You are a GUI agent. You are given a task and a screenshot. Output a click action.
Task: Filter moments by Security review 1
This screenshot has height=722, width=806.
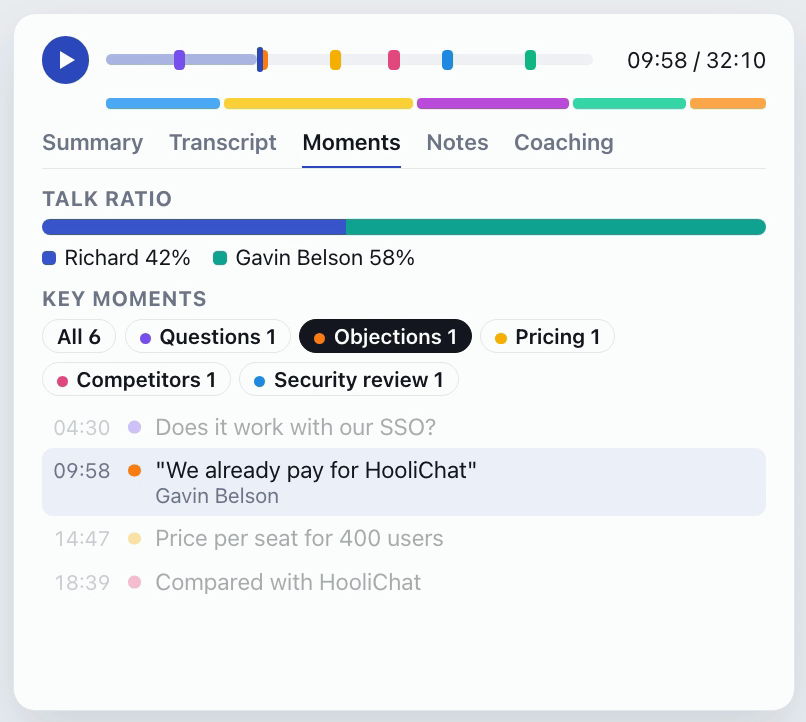[x=349, y=380]
